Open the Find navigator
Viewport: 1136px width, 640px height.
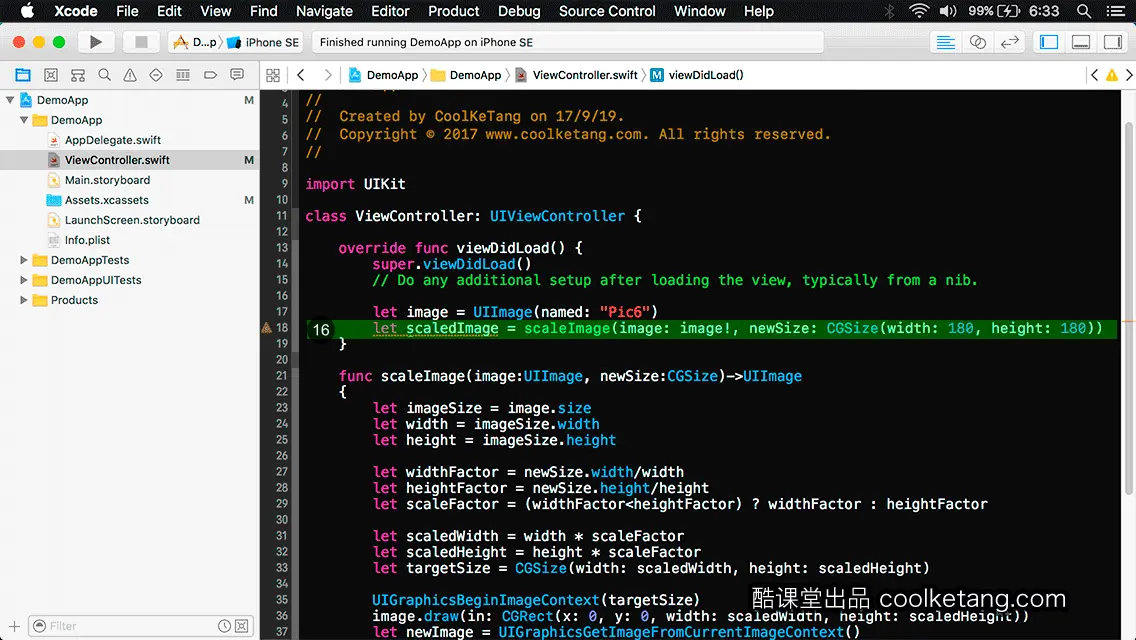(x=104, y=75)
